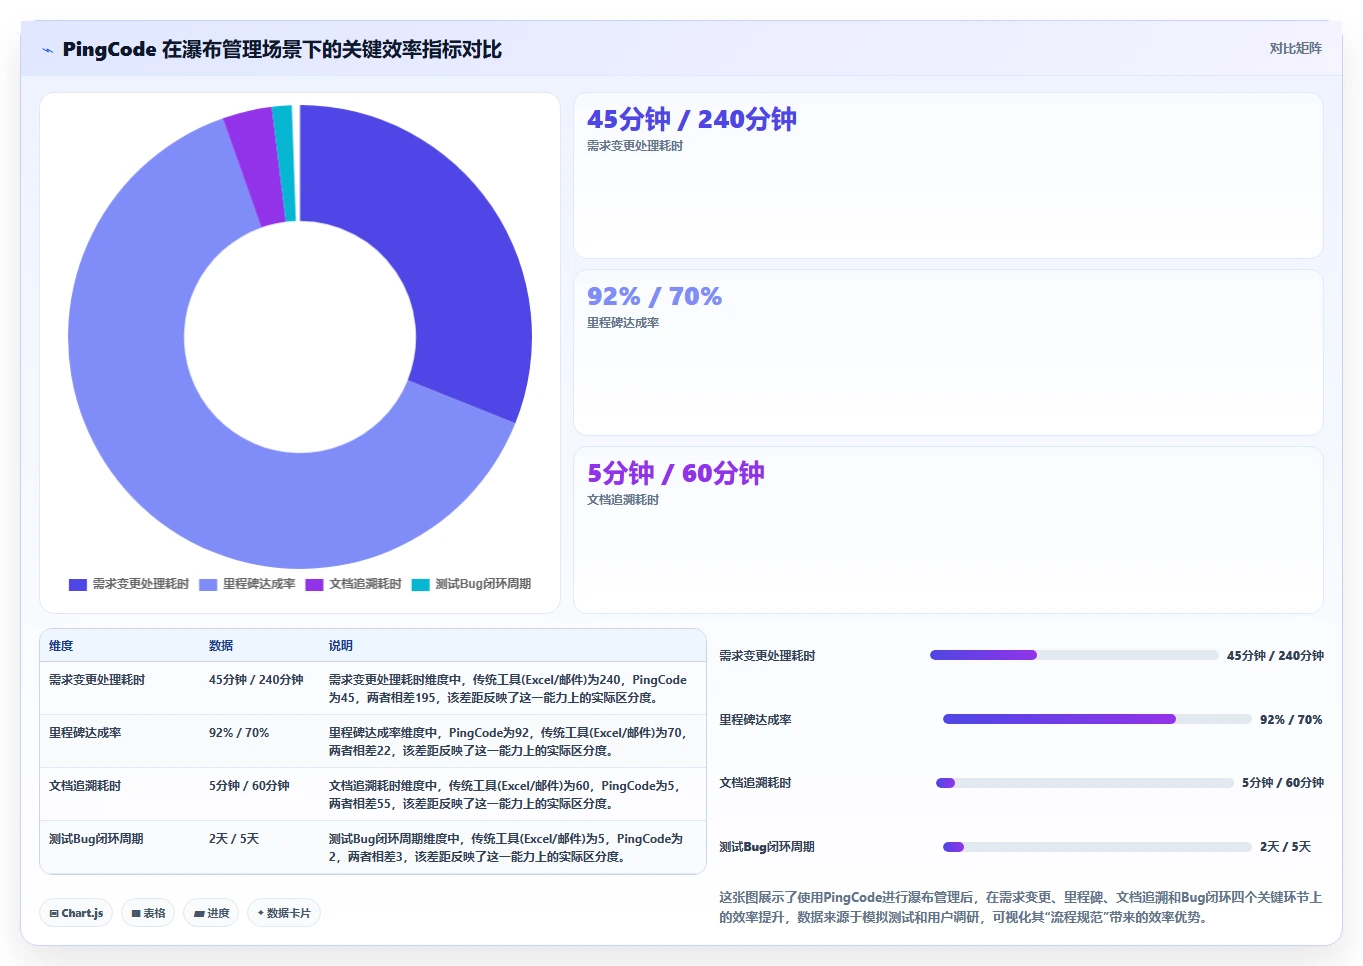Viewport: 1363px width, 966px height.
Task: Click the 测试Bug闭环周期 legend label
Action: pos(483,584)
